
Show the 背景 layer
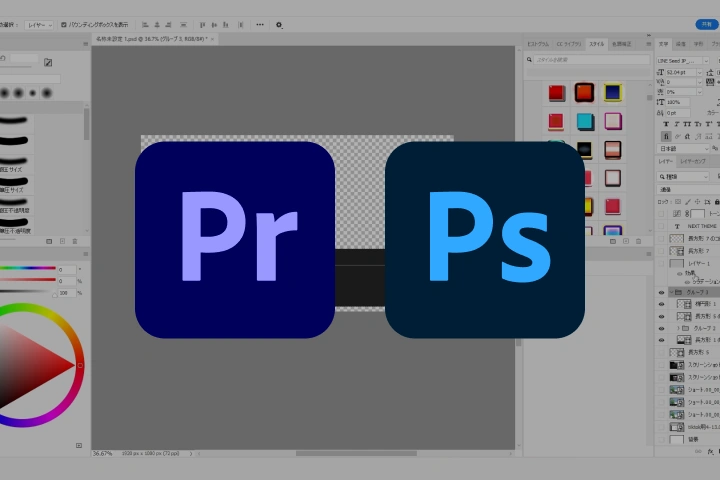pyautogui.click(x=661, y=440)
